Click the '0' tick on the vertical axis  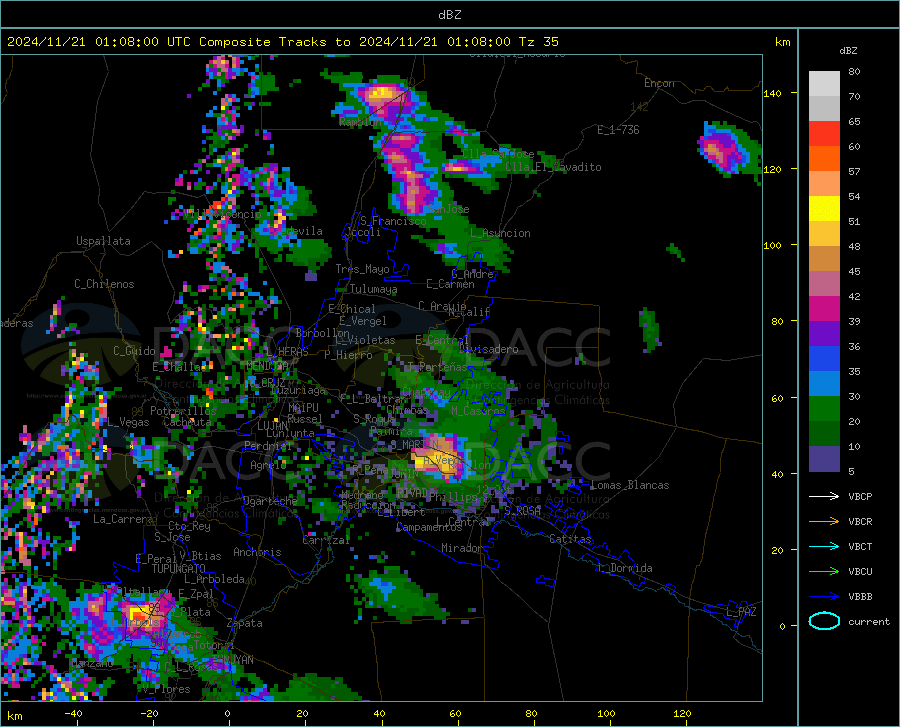point(782,626)
